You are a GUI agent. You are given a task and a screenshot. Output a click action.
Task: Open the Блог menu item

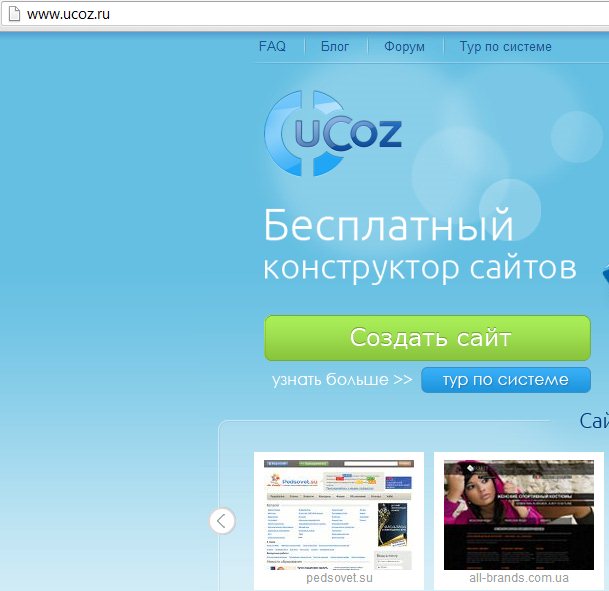335,46
